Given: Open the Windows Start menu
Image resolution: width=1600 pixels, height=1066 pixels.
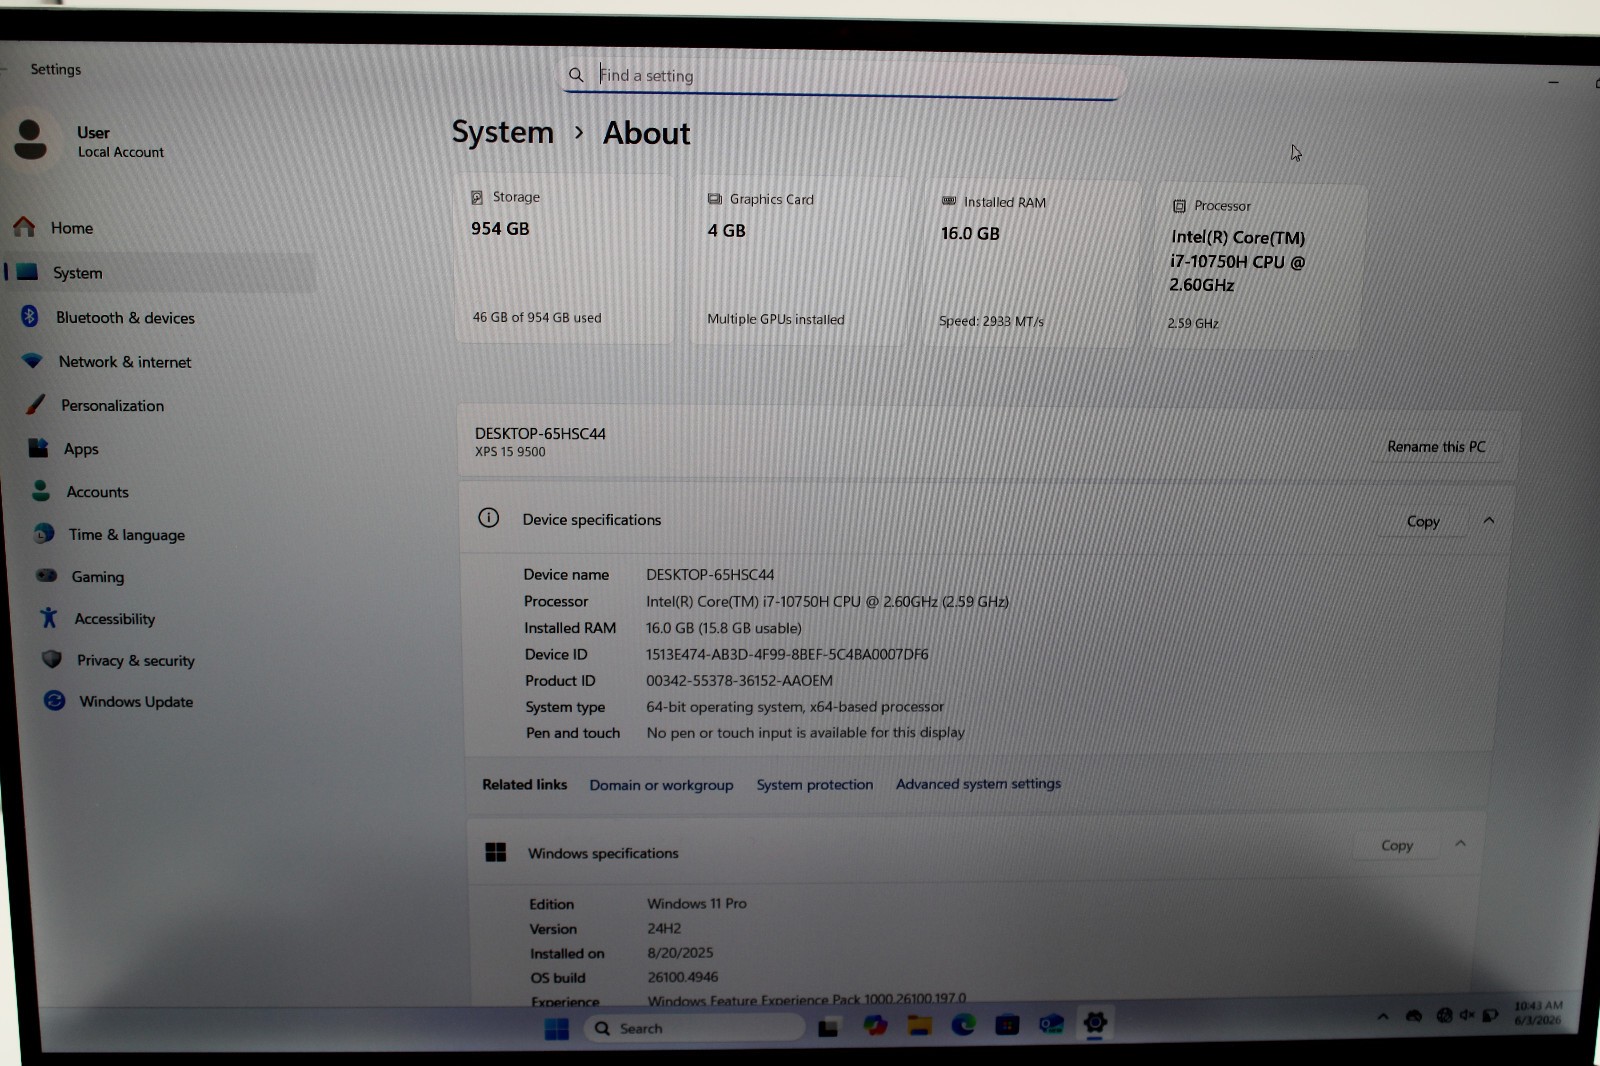Looking at the screenshot, I should pos(556,1028).
